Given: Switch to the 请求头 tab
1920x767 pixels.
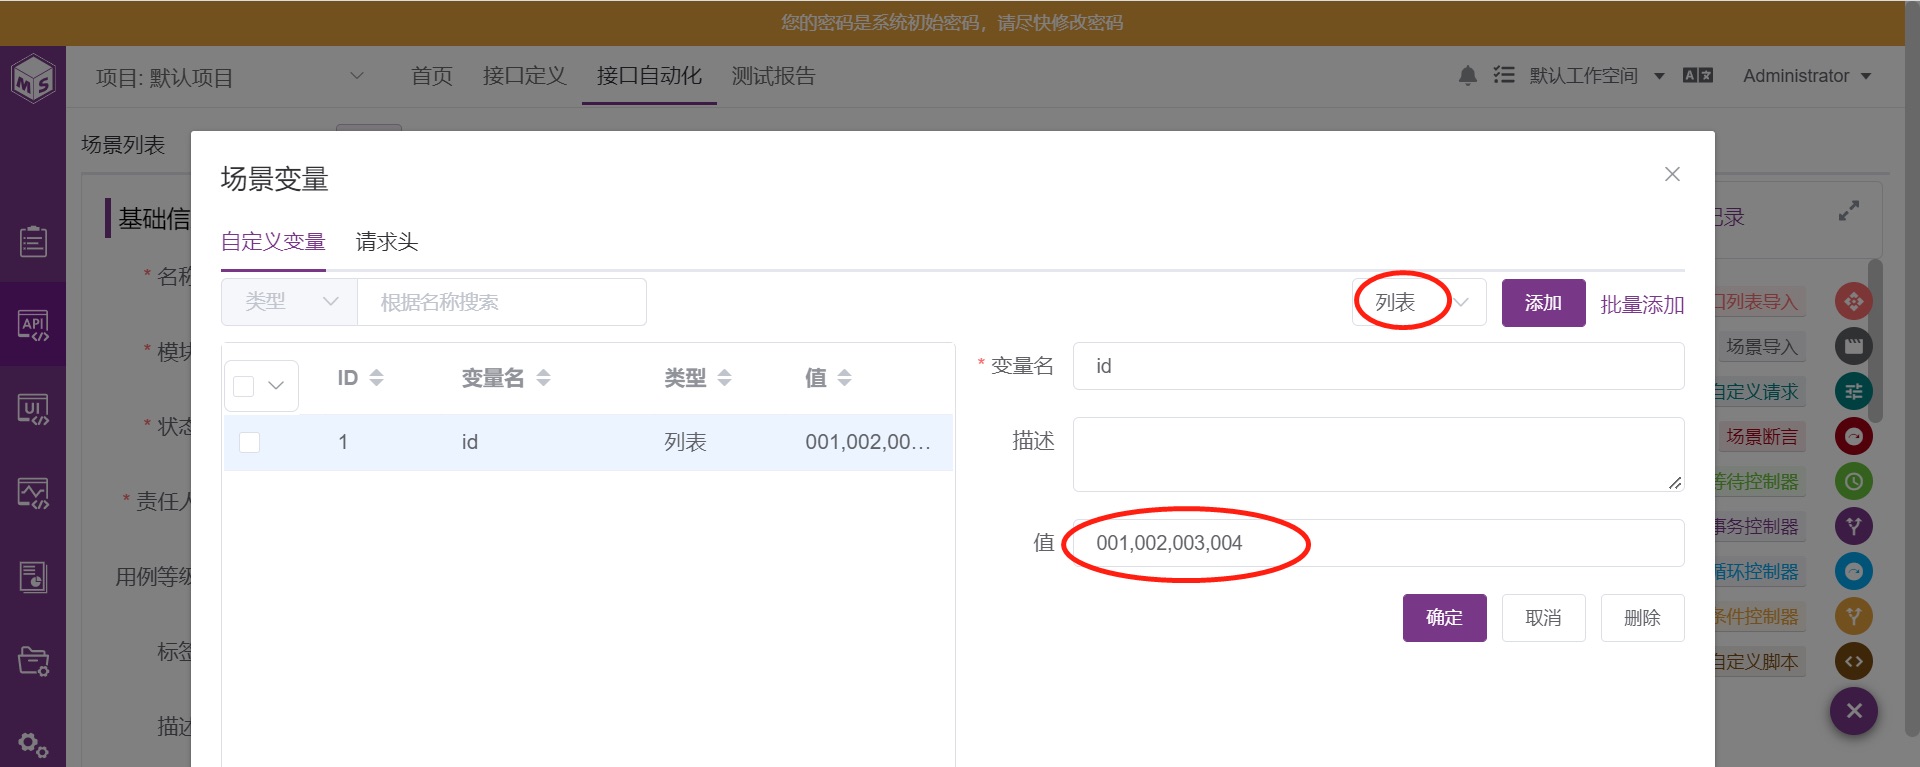Looking at the screenshot, I should coord(387,242).
